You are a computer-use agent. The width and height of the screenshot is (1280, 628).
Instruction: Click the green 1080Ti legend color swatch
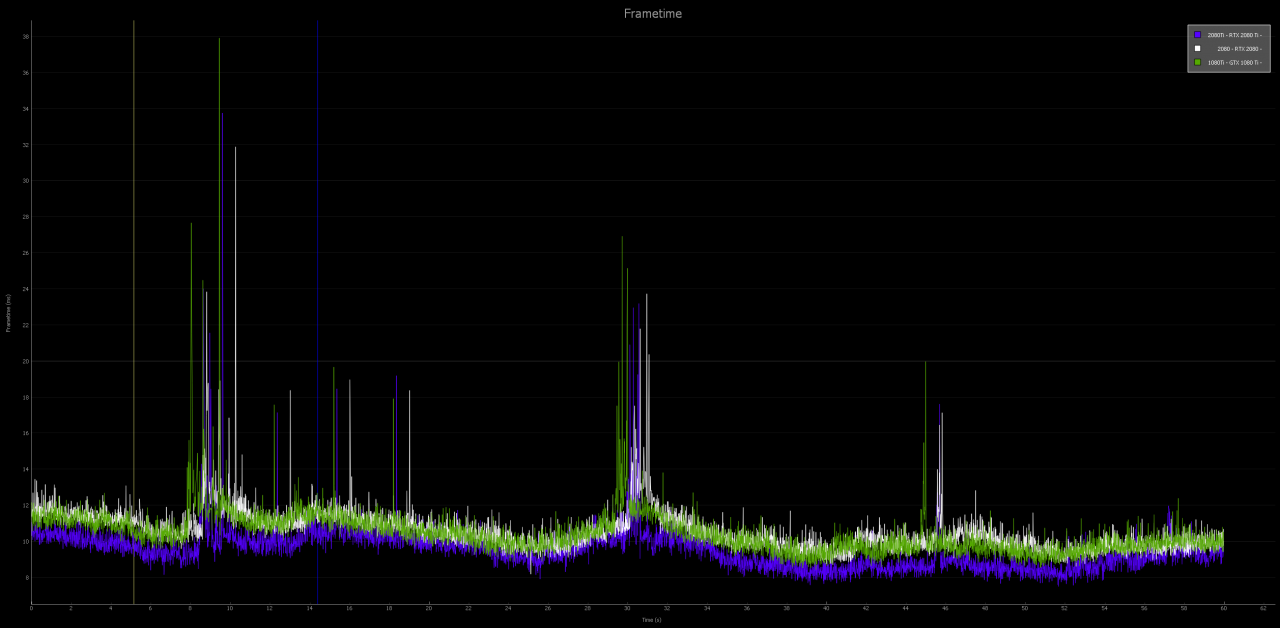click(1197, 62)
